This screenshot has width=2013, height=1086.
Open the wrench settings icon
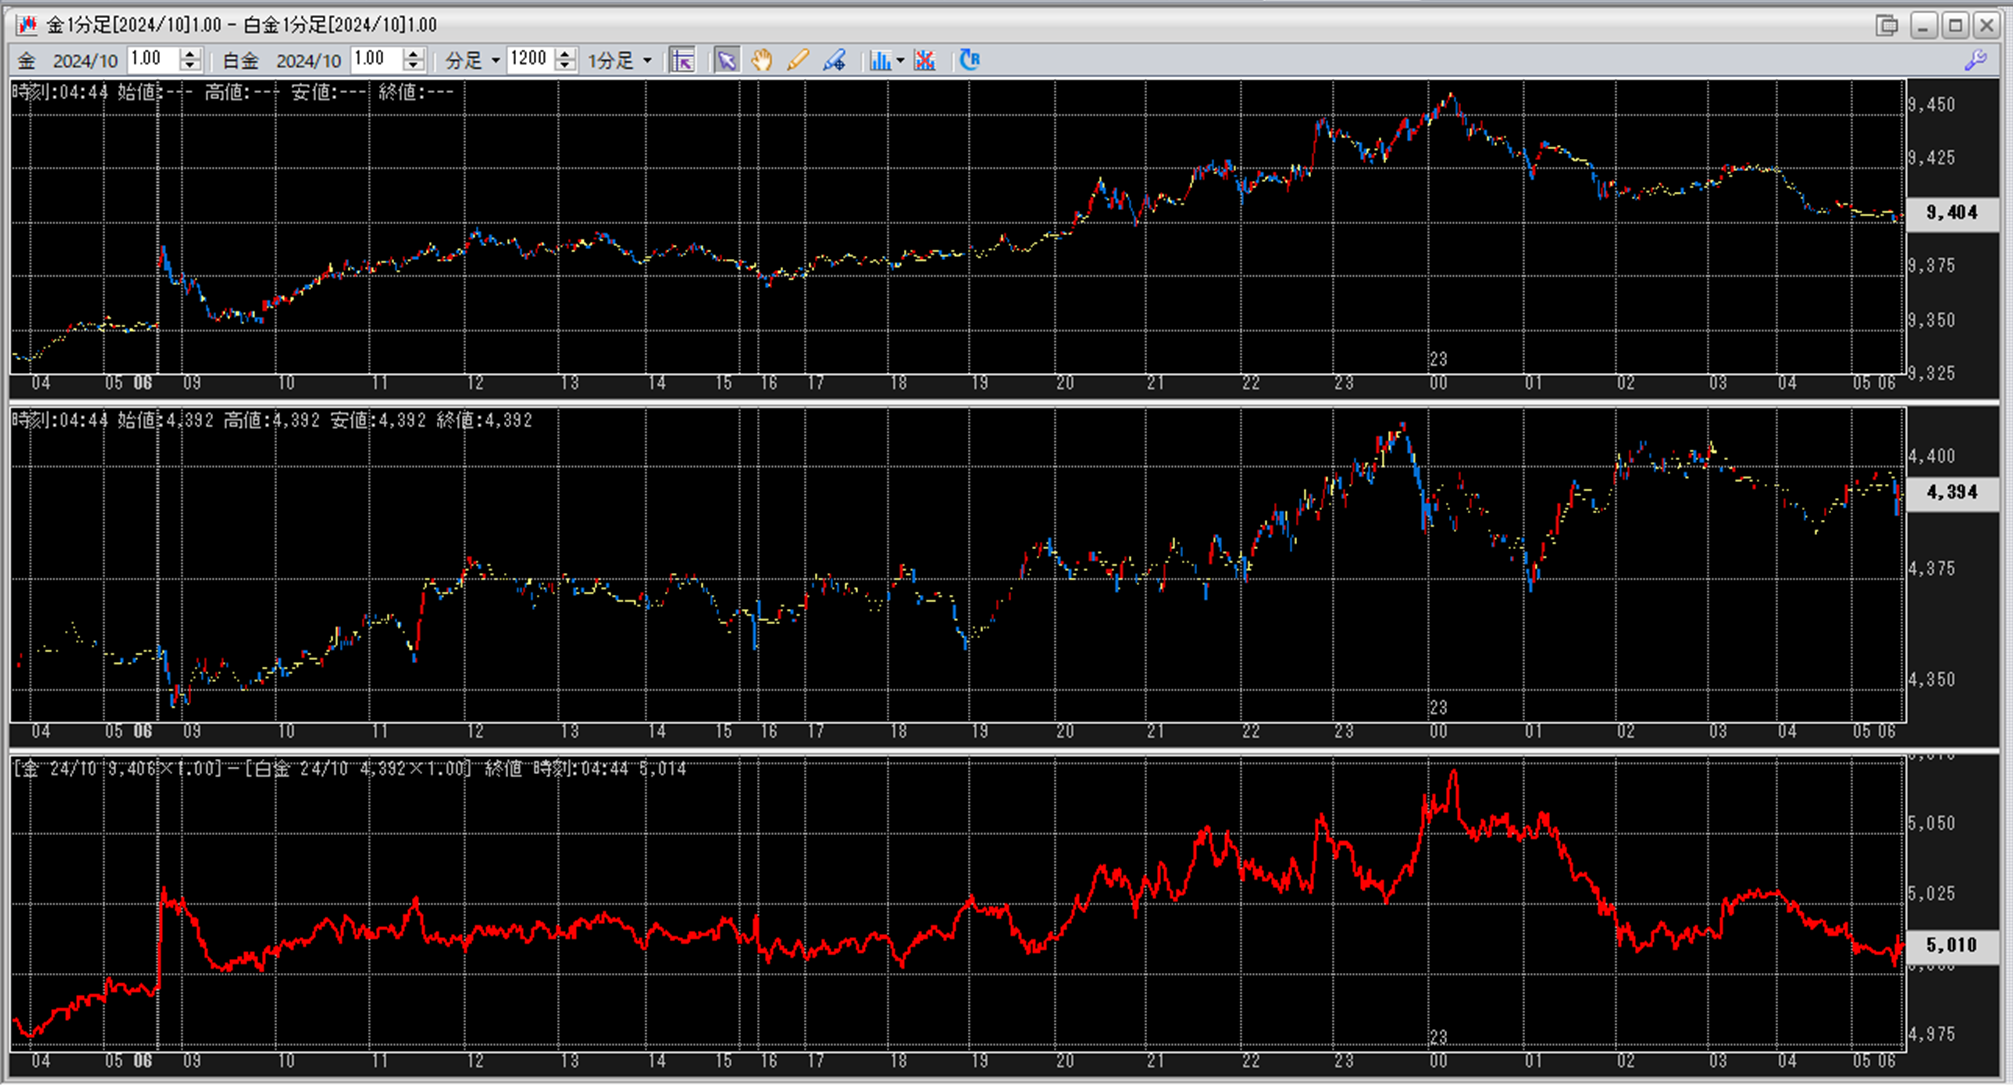(1975, 60)
